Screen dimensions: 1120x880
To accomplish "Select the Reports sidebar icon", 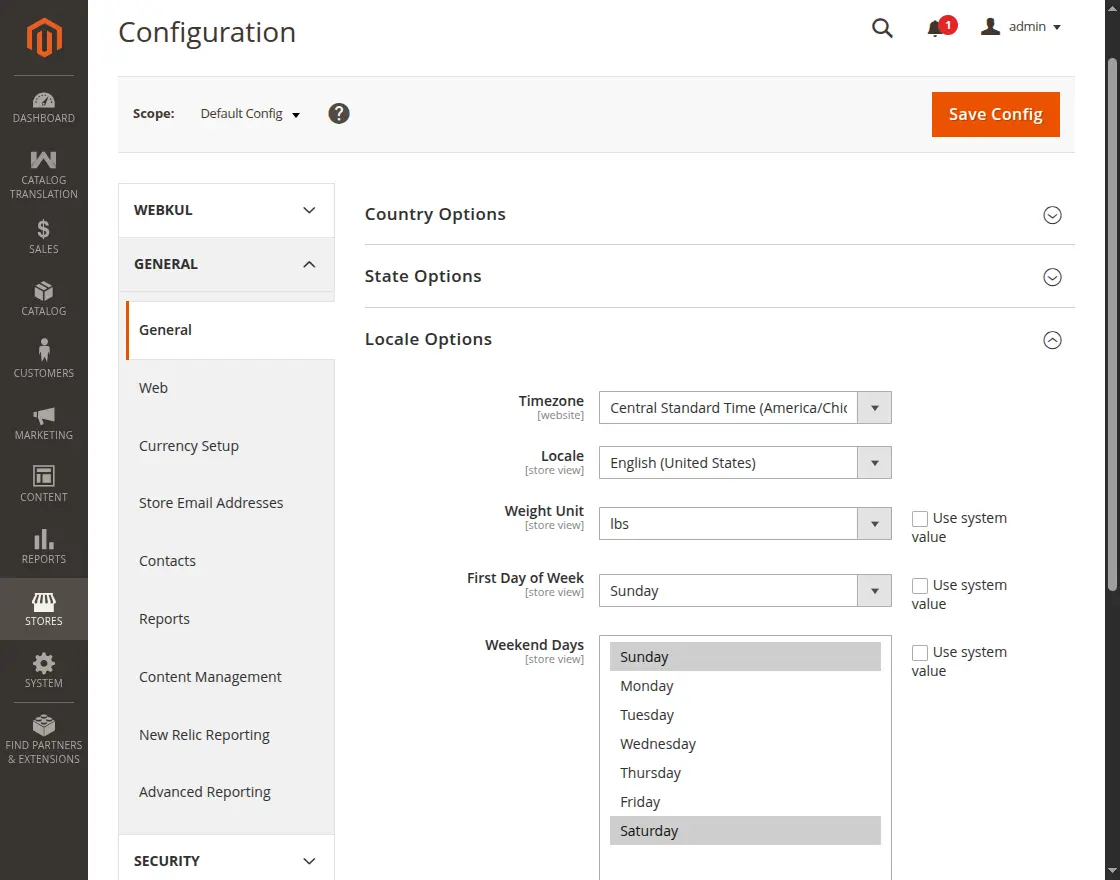I will pyautogui.click(x=43, y=537).
